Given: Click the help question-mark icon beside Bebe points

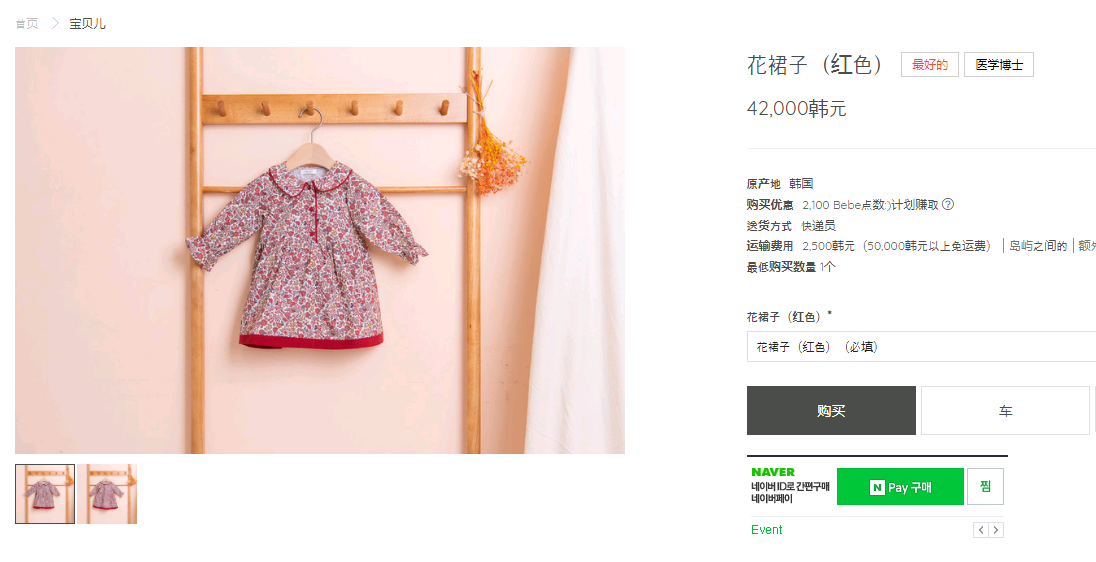Looking at the screenshot, I should point(948,205).
